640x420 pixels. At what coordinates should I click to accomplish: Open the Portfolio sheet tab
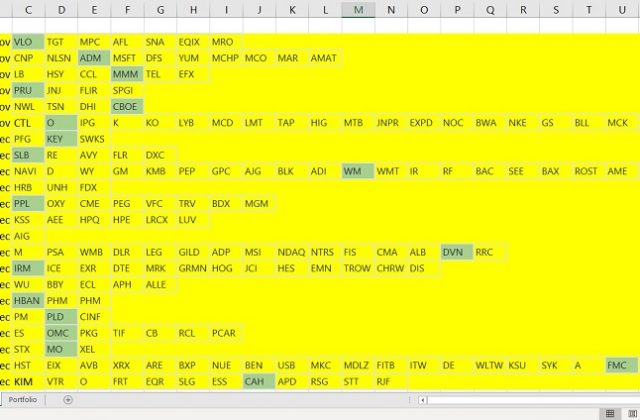(24, 400)
